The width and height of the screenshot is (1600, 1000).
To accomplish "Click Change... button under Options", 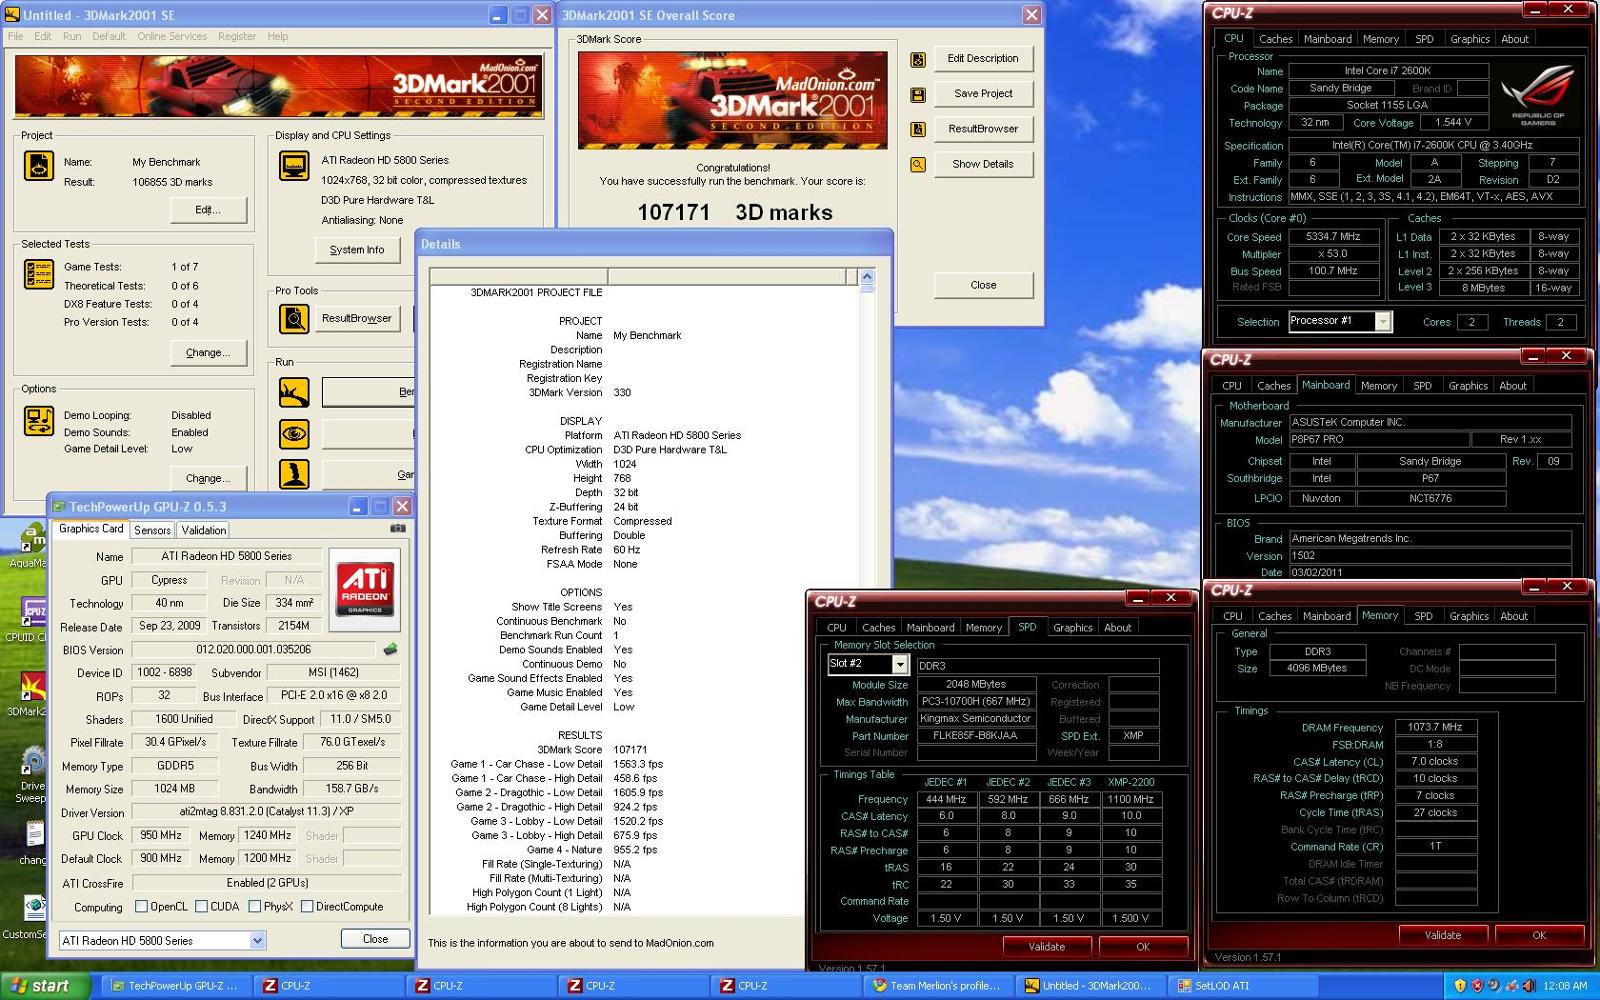I will [x=208, y=479].
